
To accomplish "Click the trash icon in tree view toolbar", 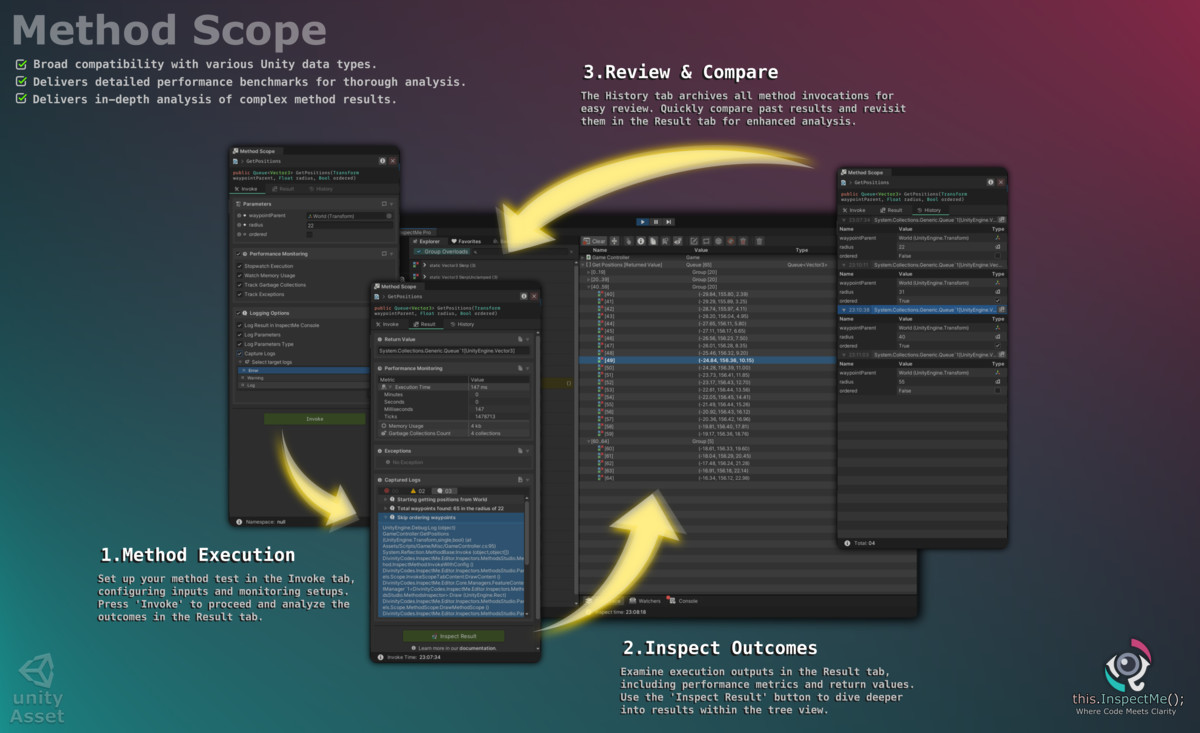I will 759,241.
